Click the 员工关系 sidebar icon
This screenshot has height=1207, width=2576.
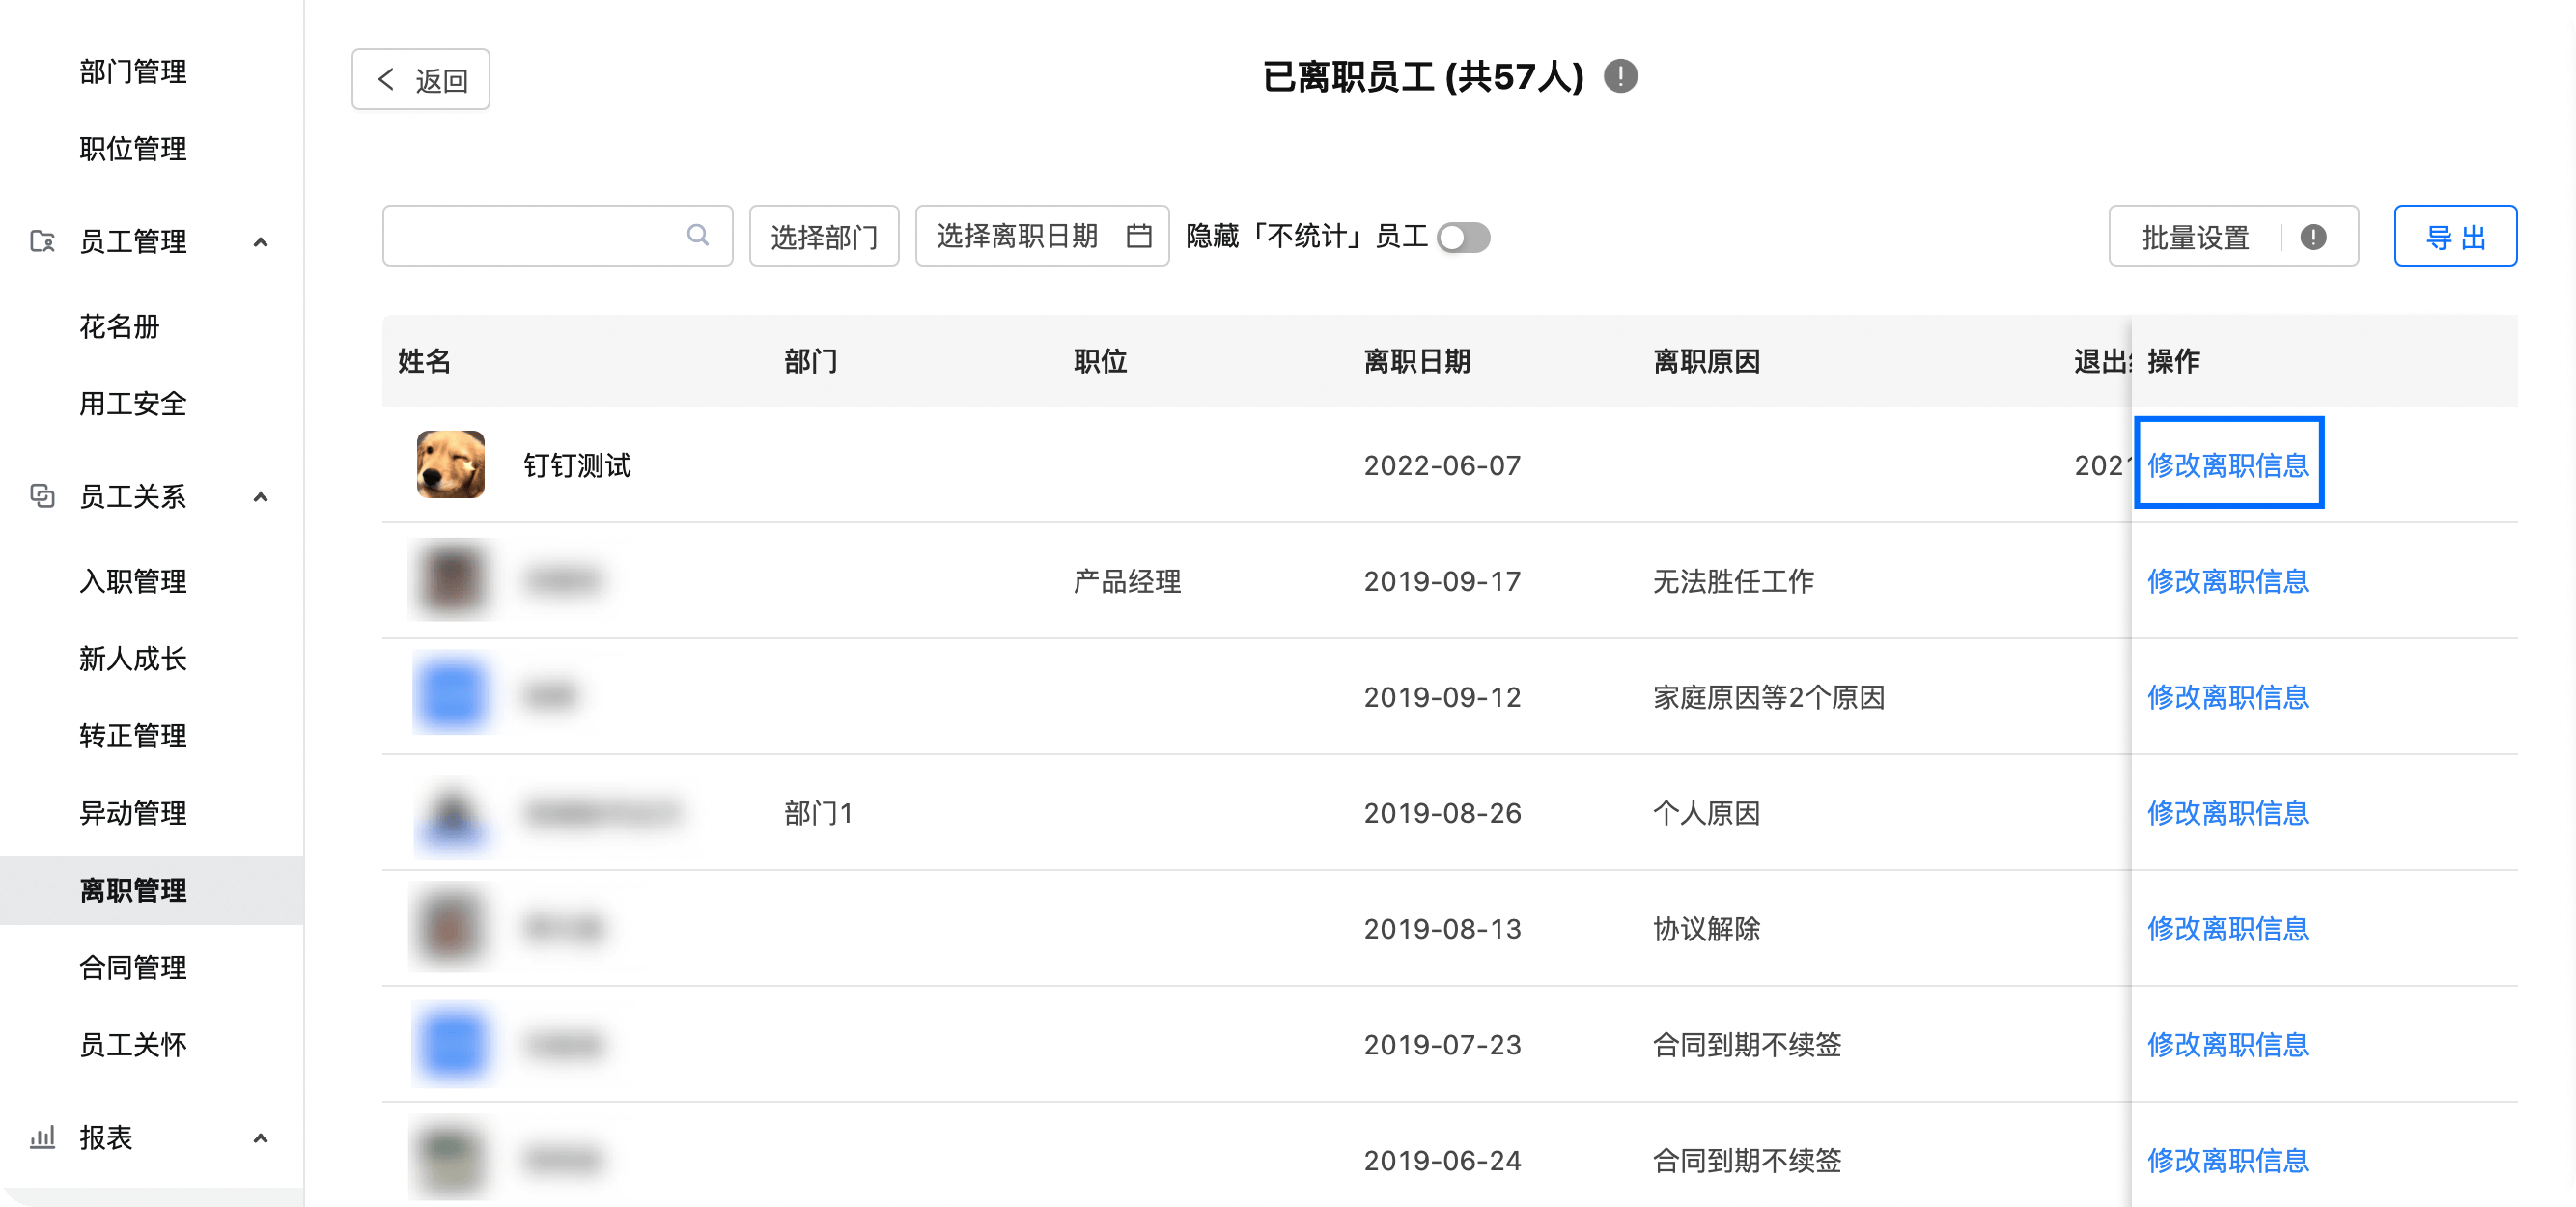[x=42, y=496]
